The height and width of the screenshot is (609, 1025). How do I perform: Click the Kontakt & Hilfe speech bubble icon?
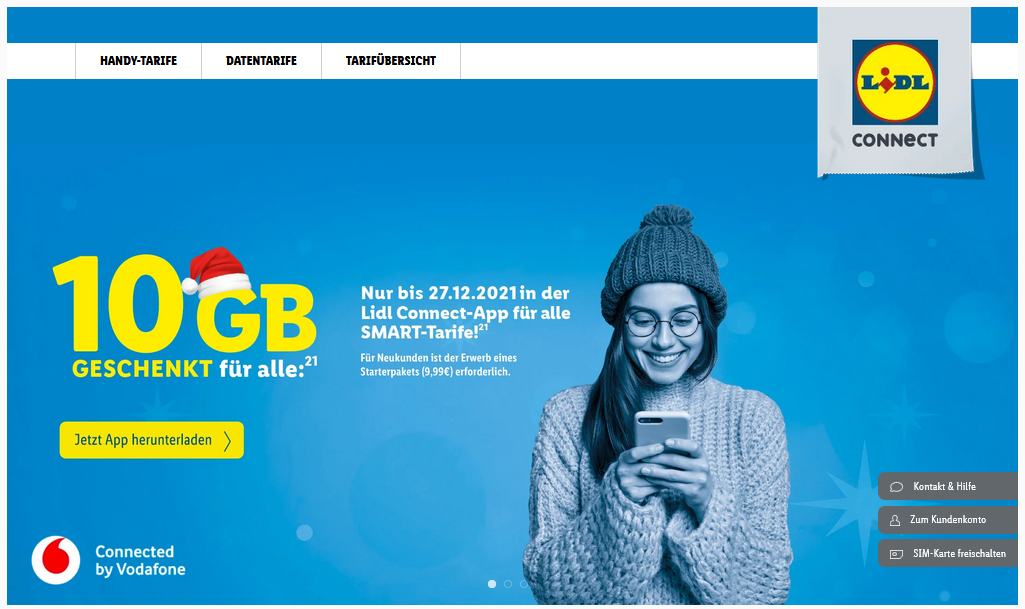(896, 487)
